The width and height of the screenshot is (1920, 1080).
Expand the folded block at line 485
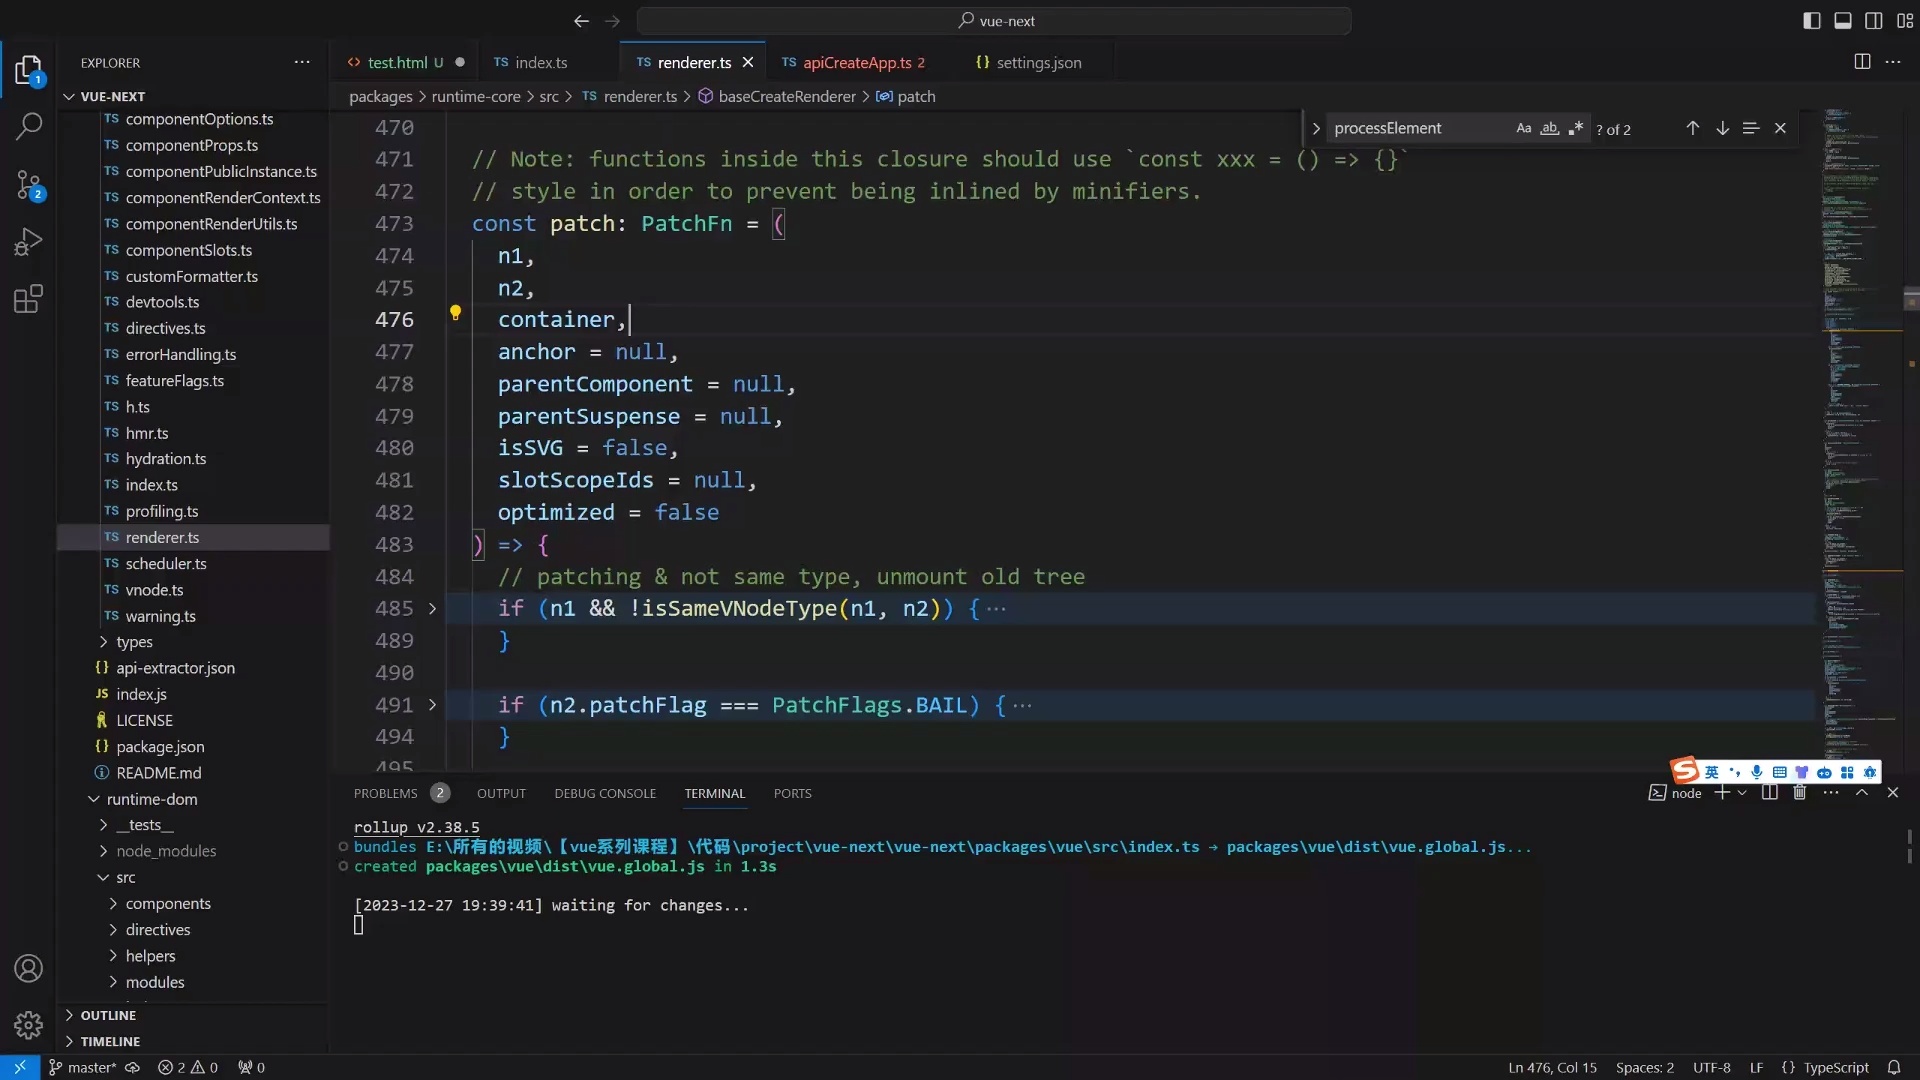coord(432,608)
